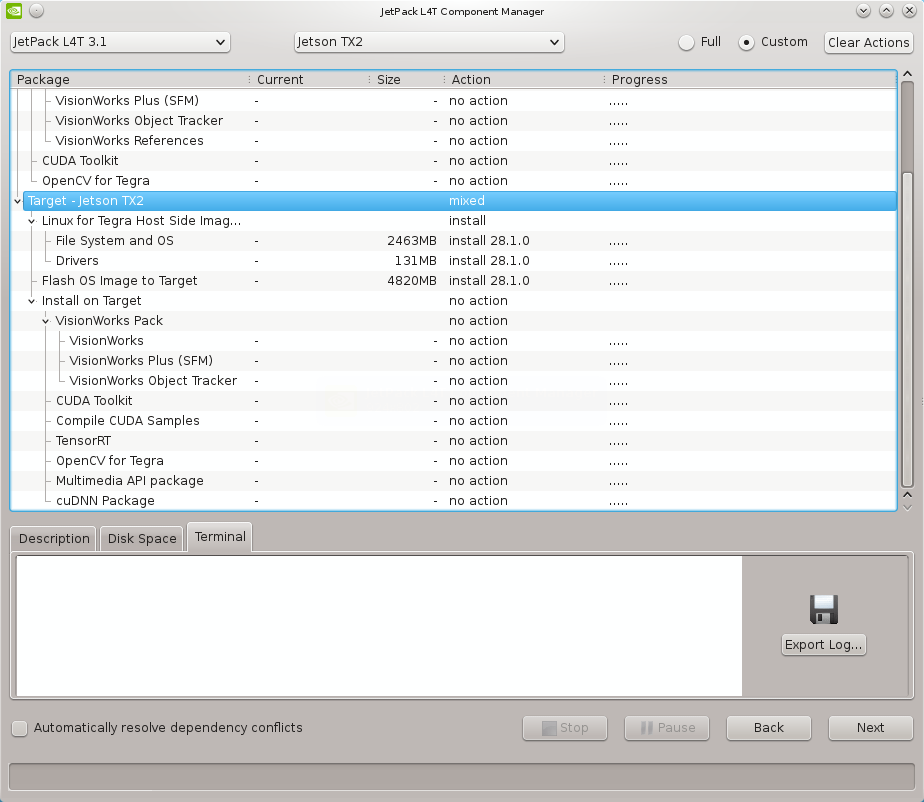Click the title bar roll-down arrow button
This screenshot has width=924, height=802.
tap(863, 11)
